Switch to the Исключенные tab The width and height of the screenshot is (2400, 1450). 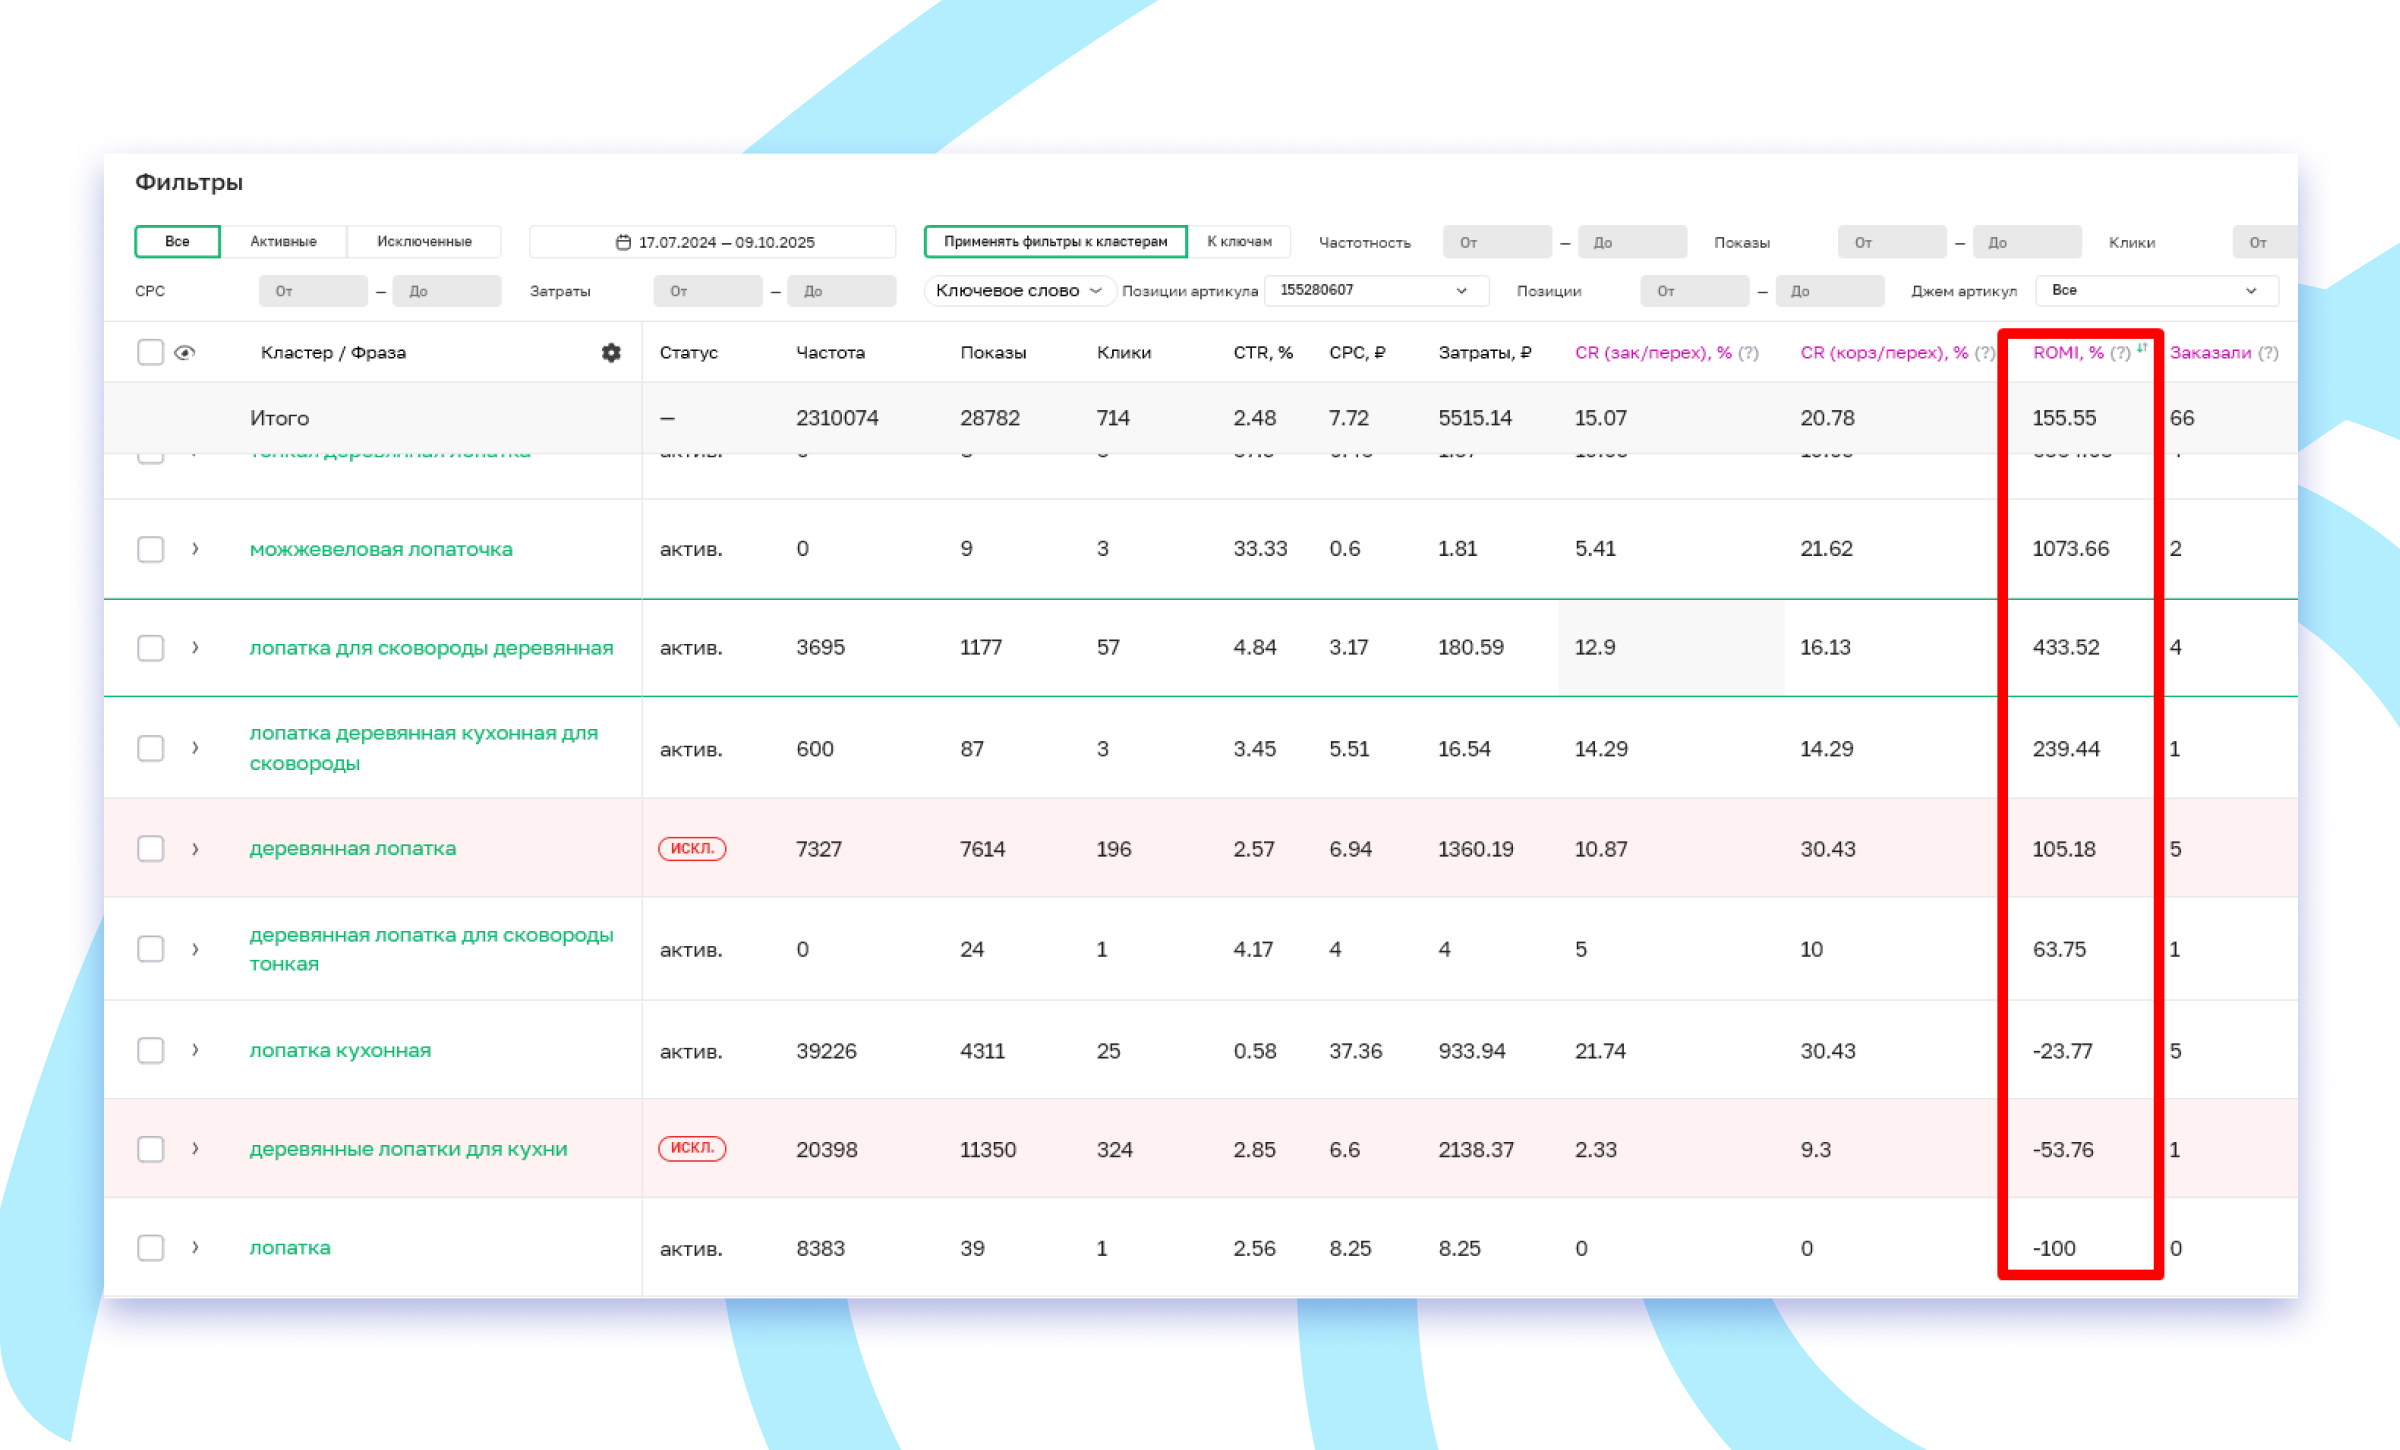tap(424, 241)
